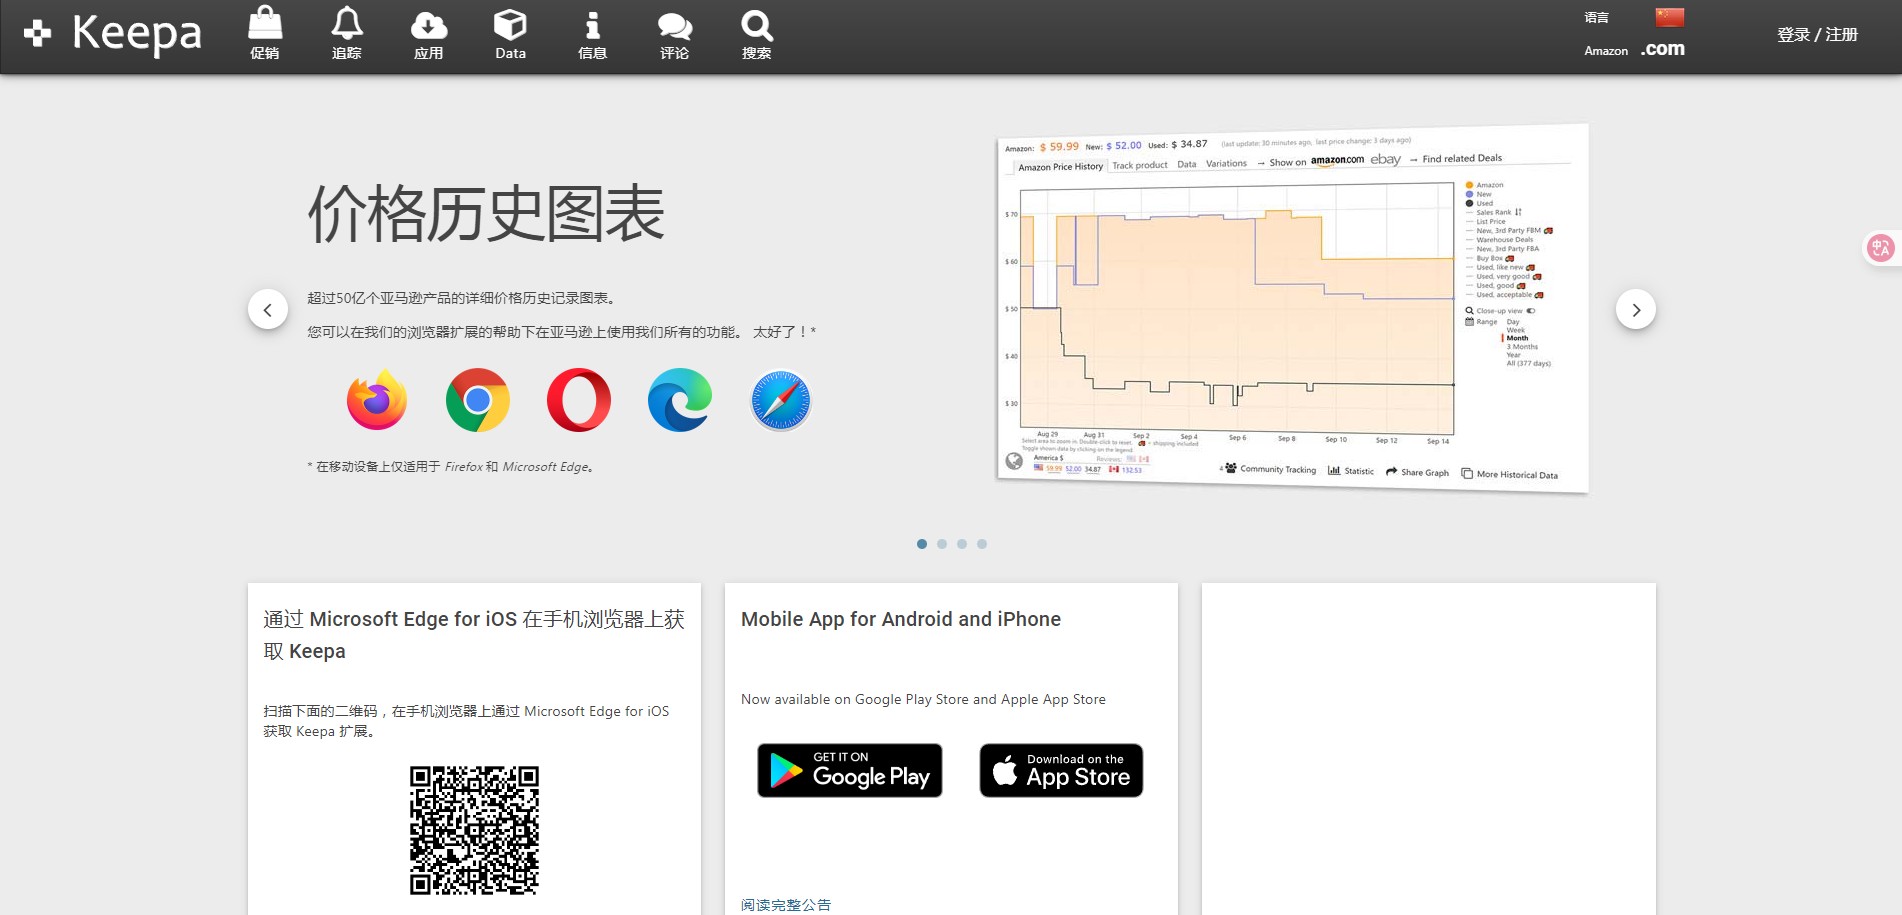Jump to the fourth carousel slide dot

[x=982, y=544]
